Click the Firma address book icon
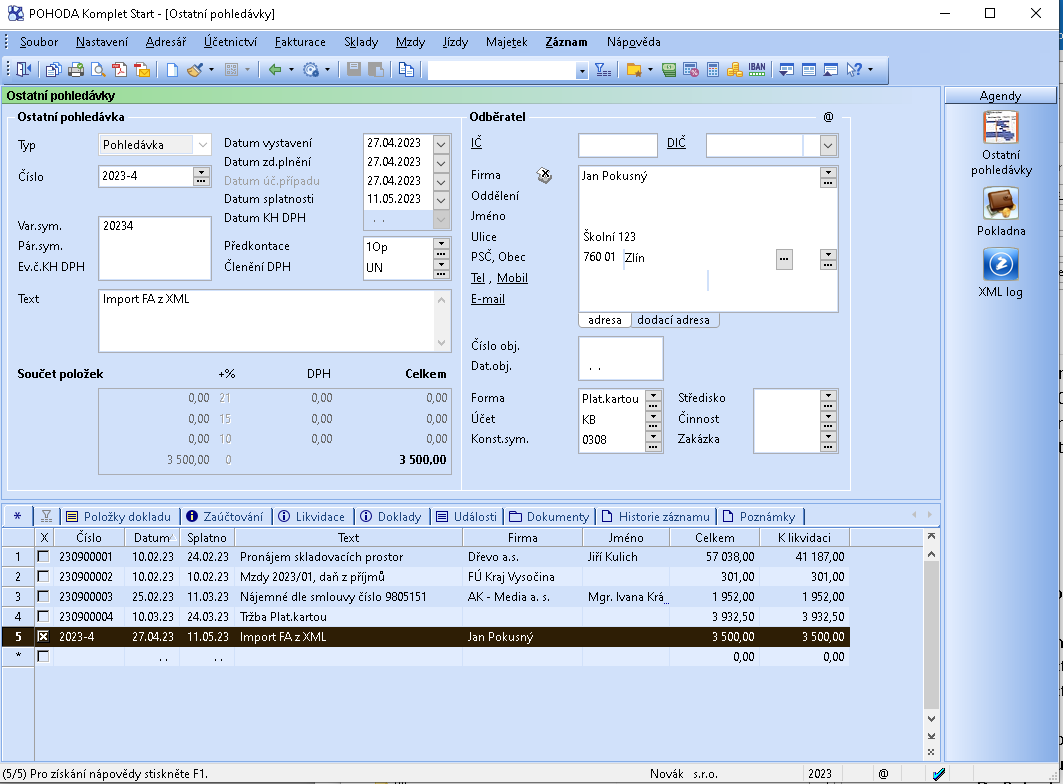 pos(544,176)
